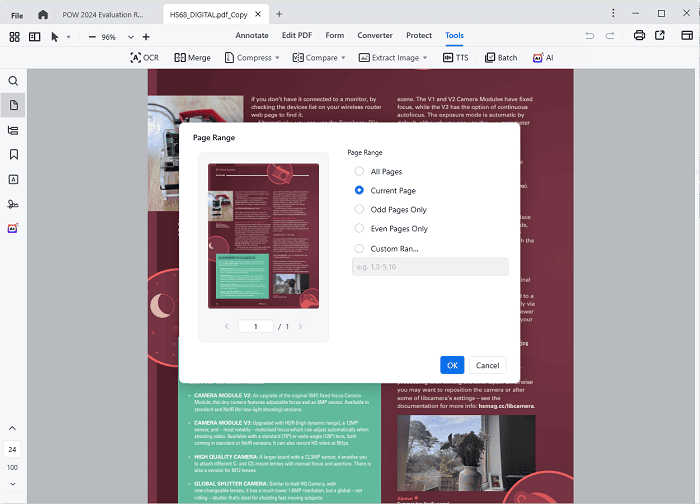Open the Batch tool
The height and width of the screenshot is (504, 700).
pos(501,58)
